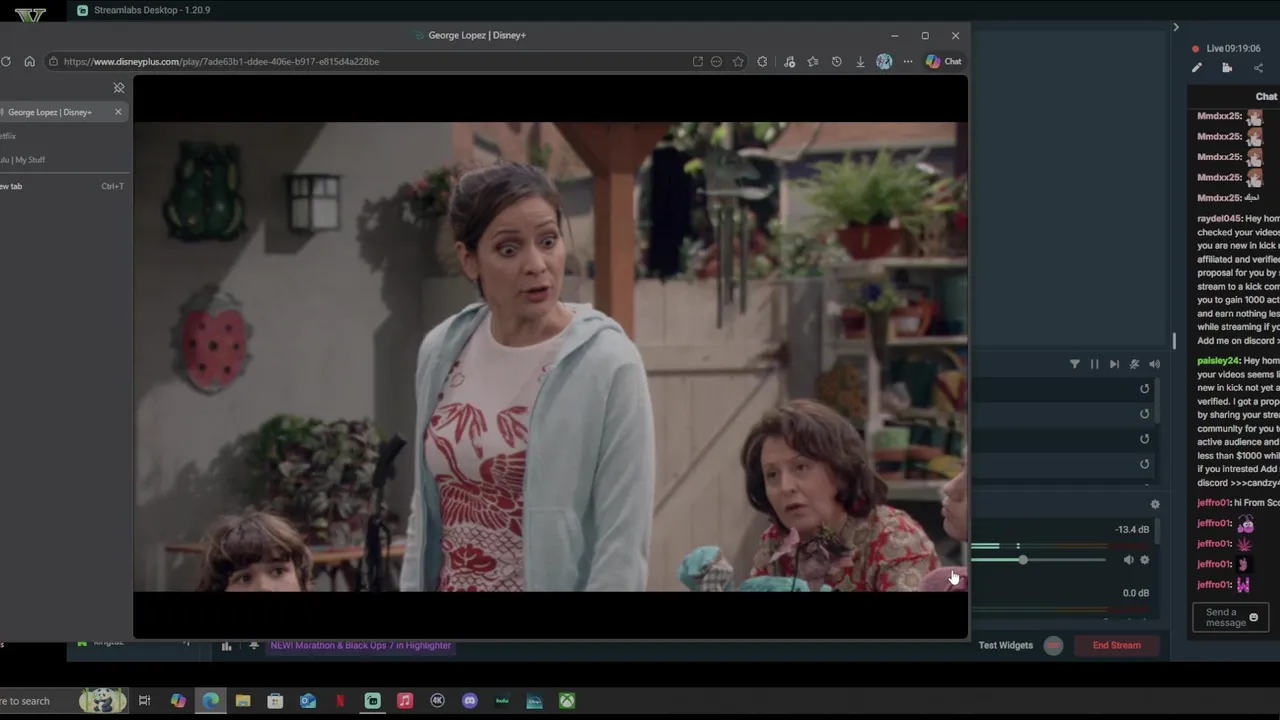Screen dimensions: 1280x720
Task: Replay the third recent event
Action: (x=1145, y=439)
